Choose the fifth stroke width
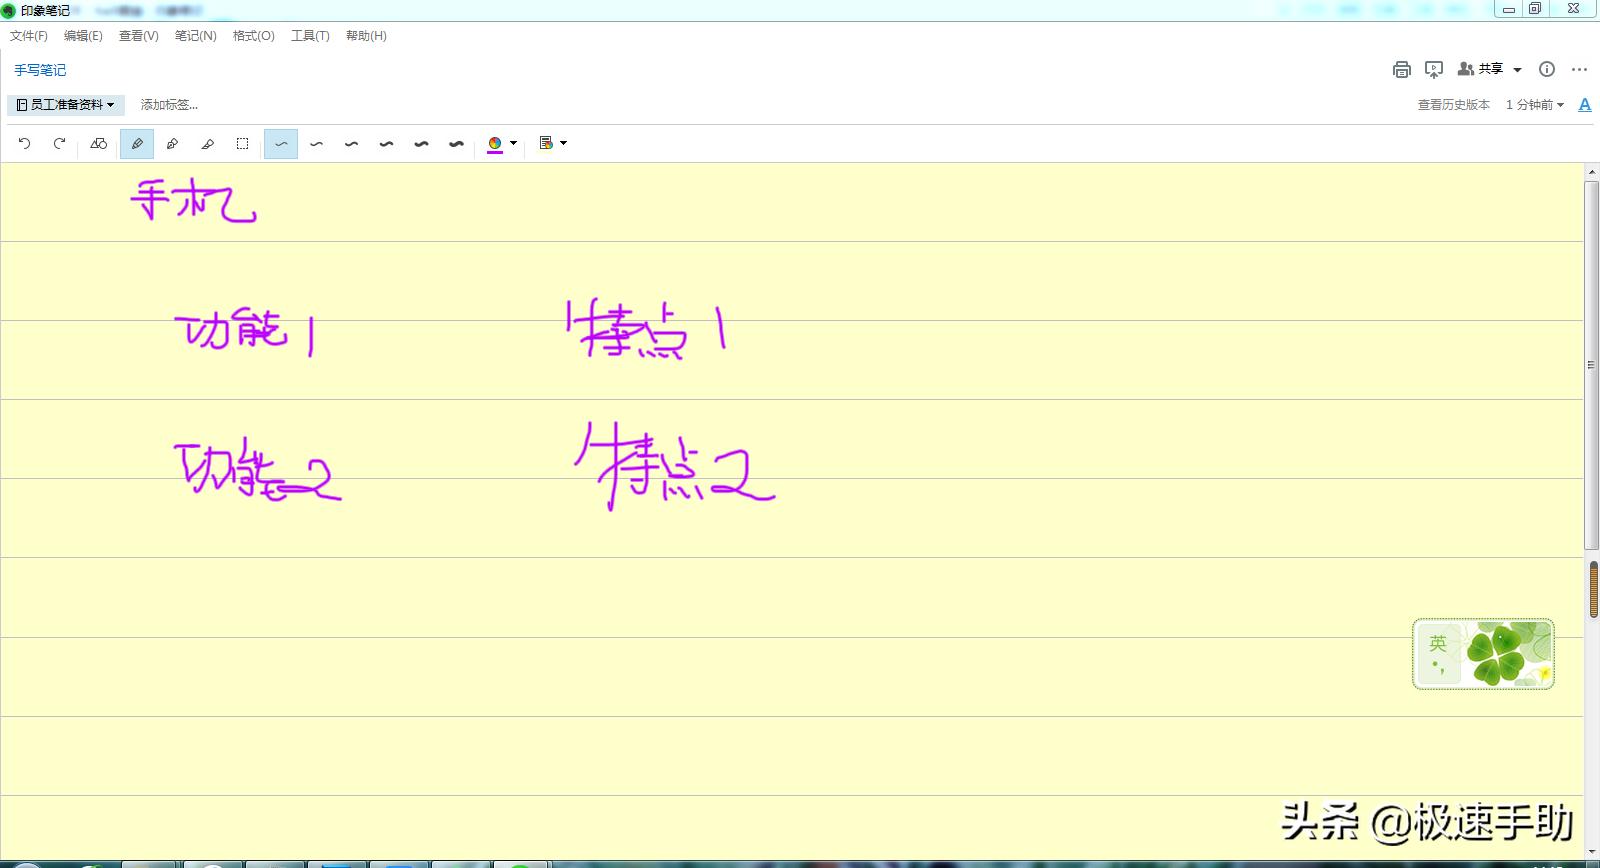Screen dimensions: 1600x868 421,144
